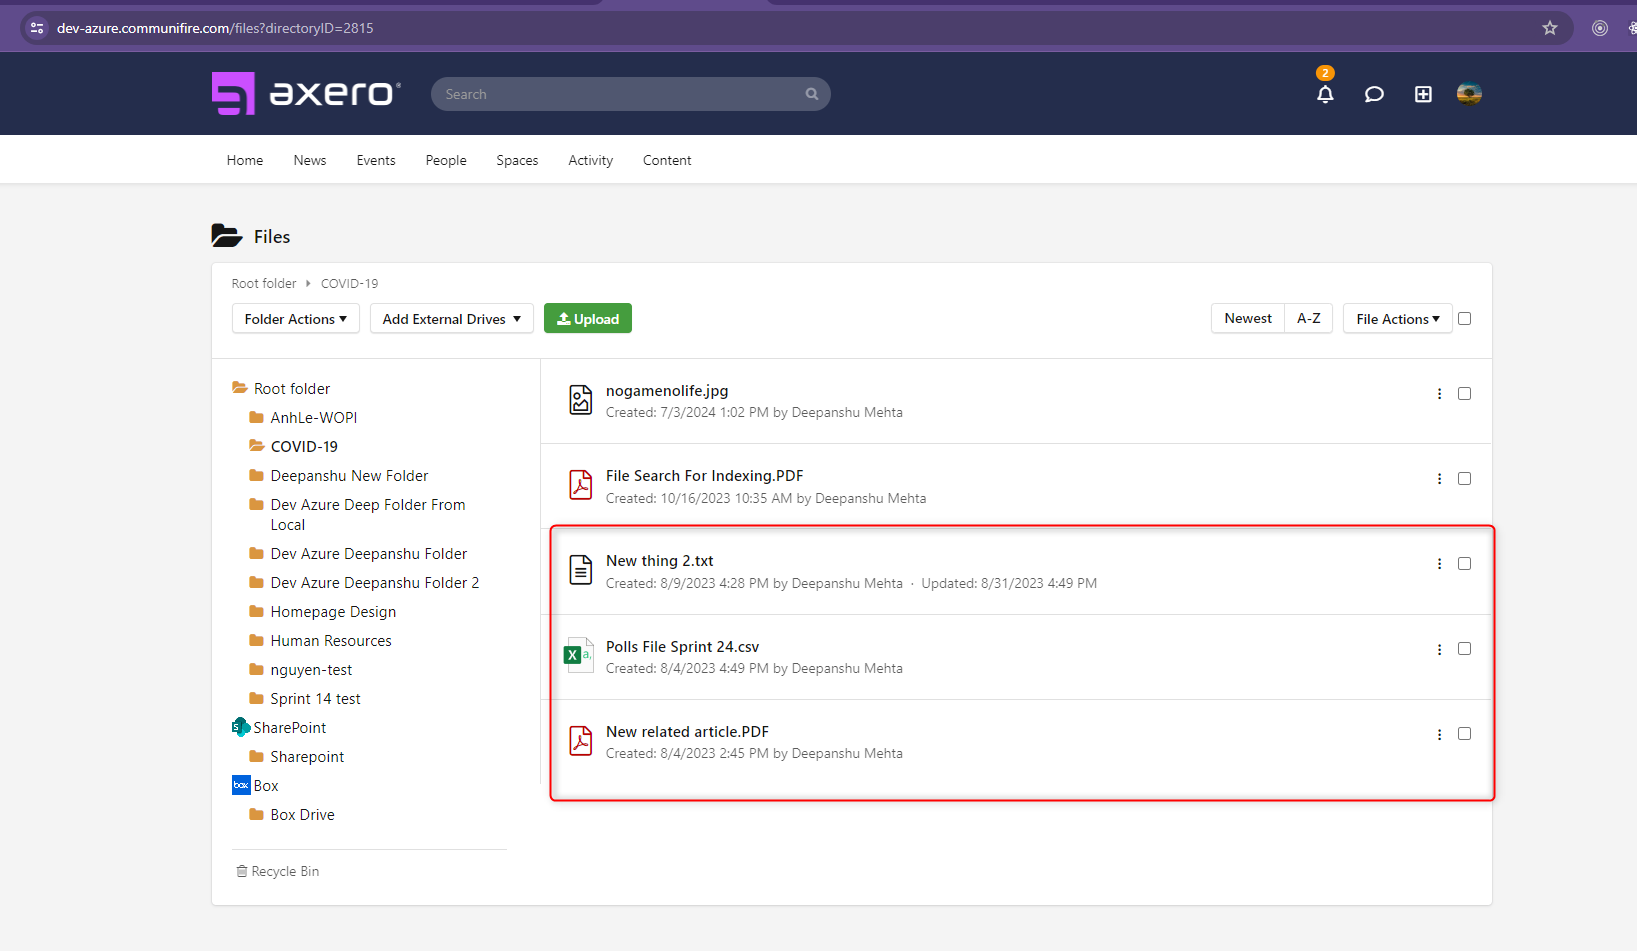Click the SharePoint drive icon
The height and width of the screenshot is (951, 1637).
pos(241,727)
